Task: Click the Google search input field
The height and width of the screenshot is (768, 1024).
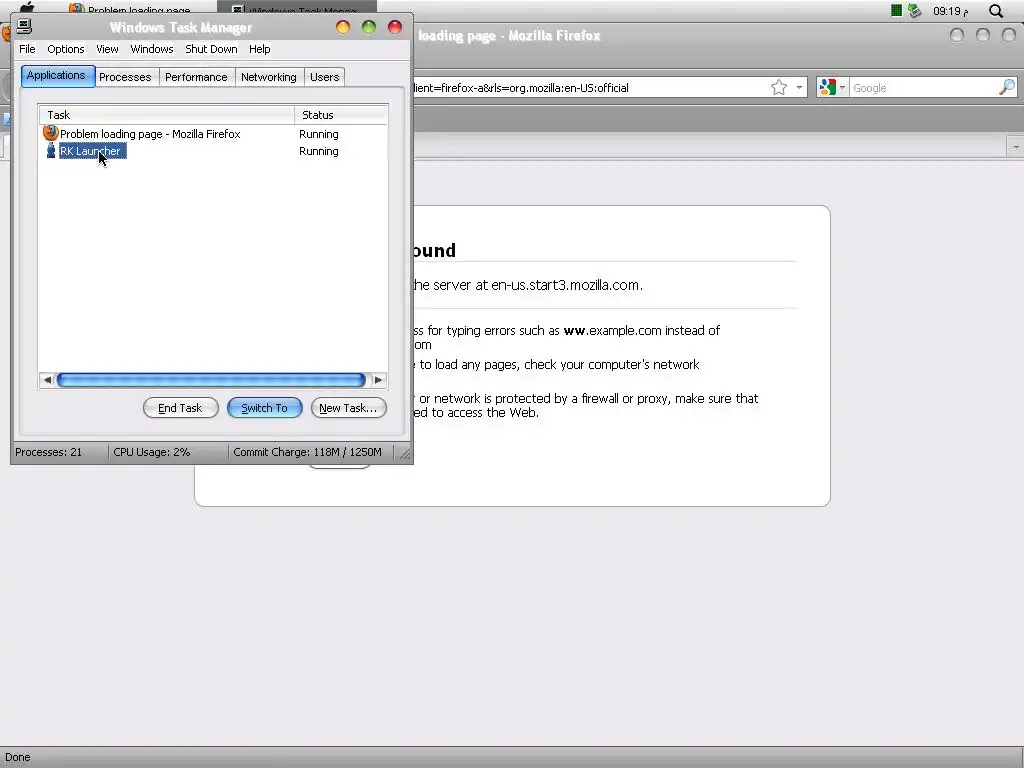Action: click(923, 88)
